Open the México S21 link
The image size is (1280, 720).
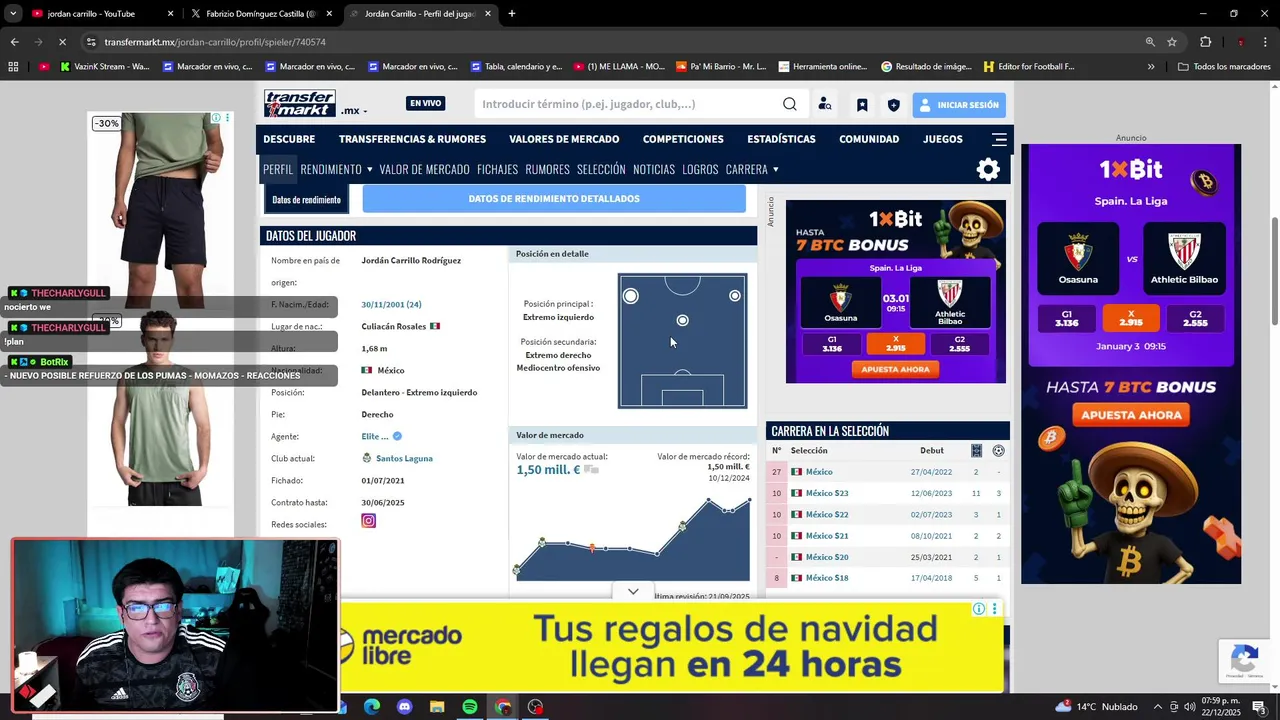point(827,536)
